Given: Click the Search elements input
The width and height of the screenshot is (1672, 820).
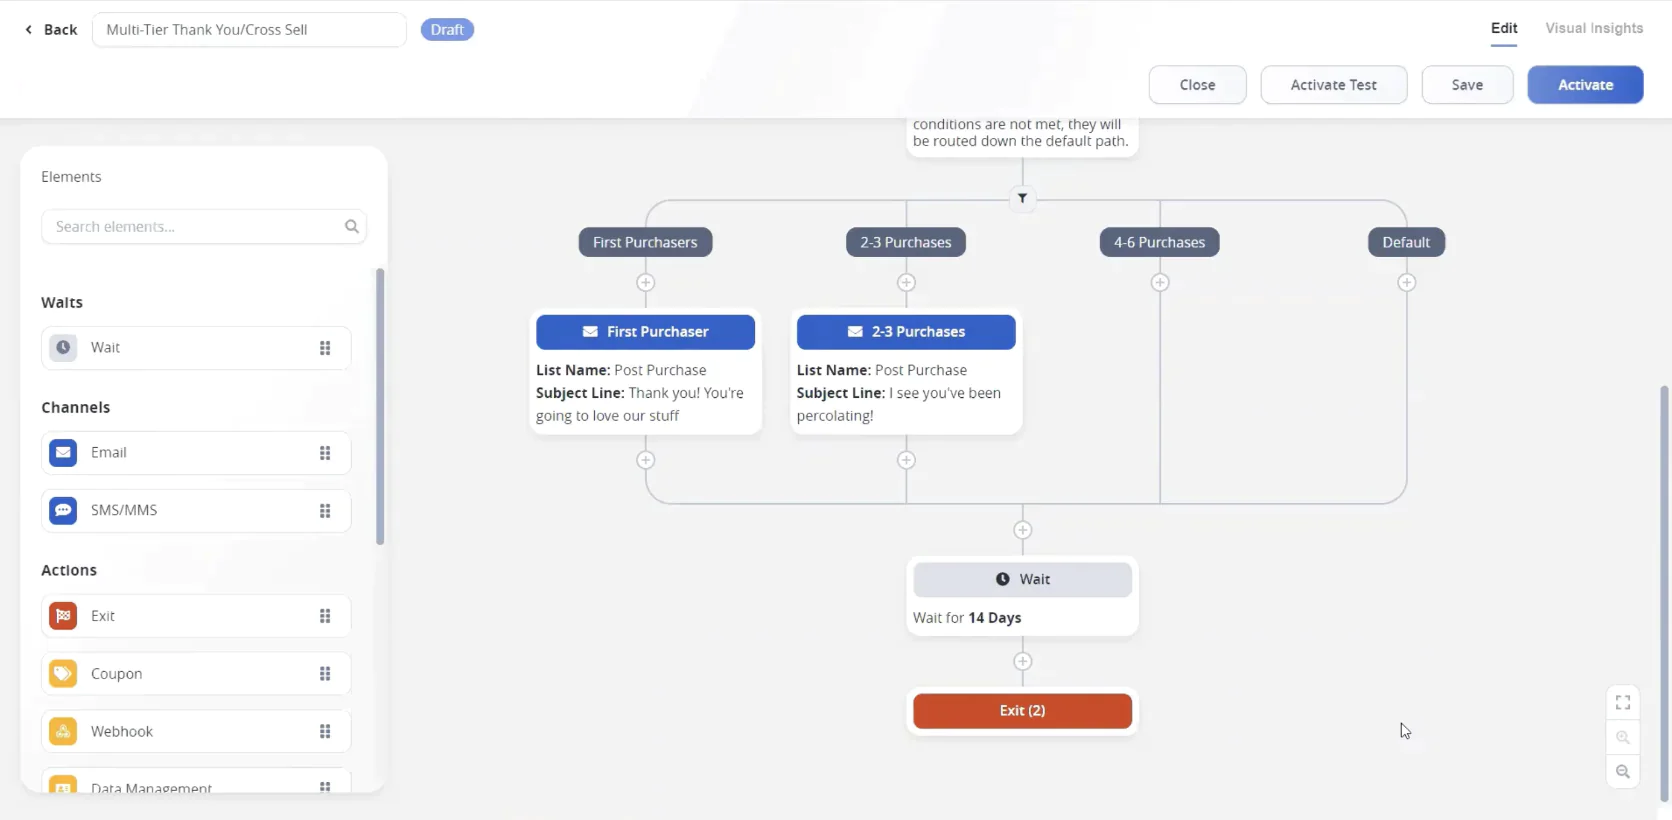Looking at the screenshot, I should click(203, 227).
